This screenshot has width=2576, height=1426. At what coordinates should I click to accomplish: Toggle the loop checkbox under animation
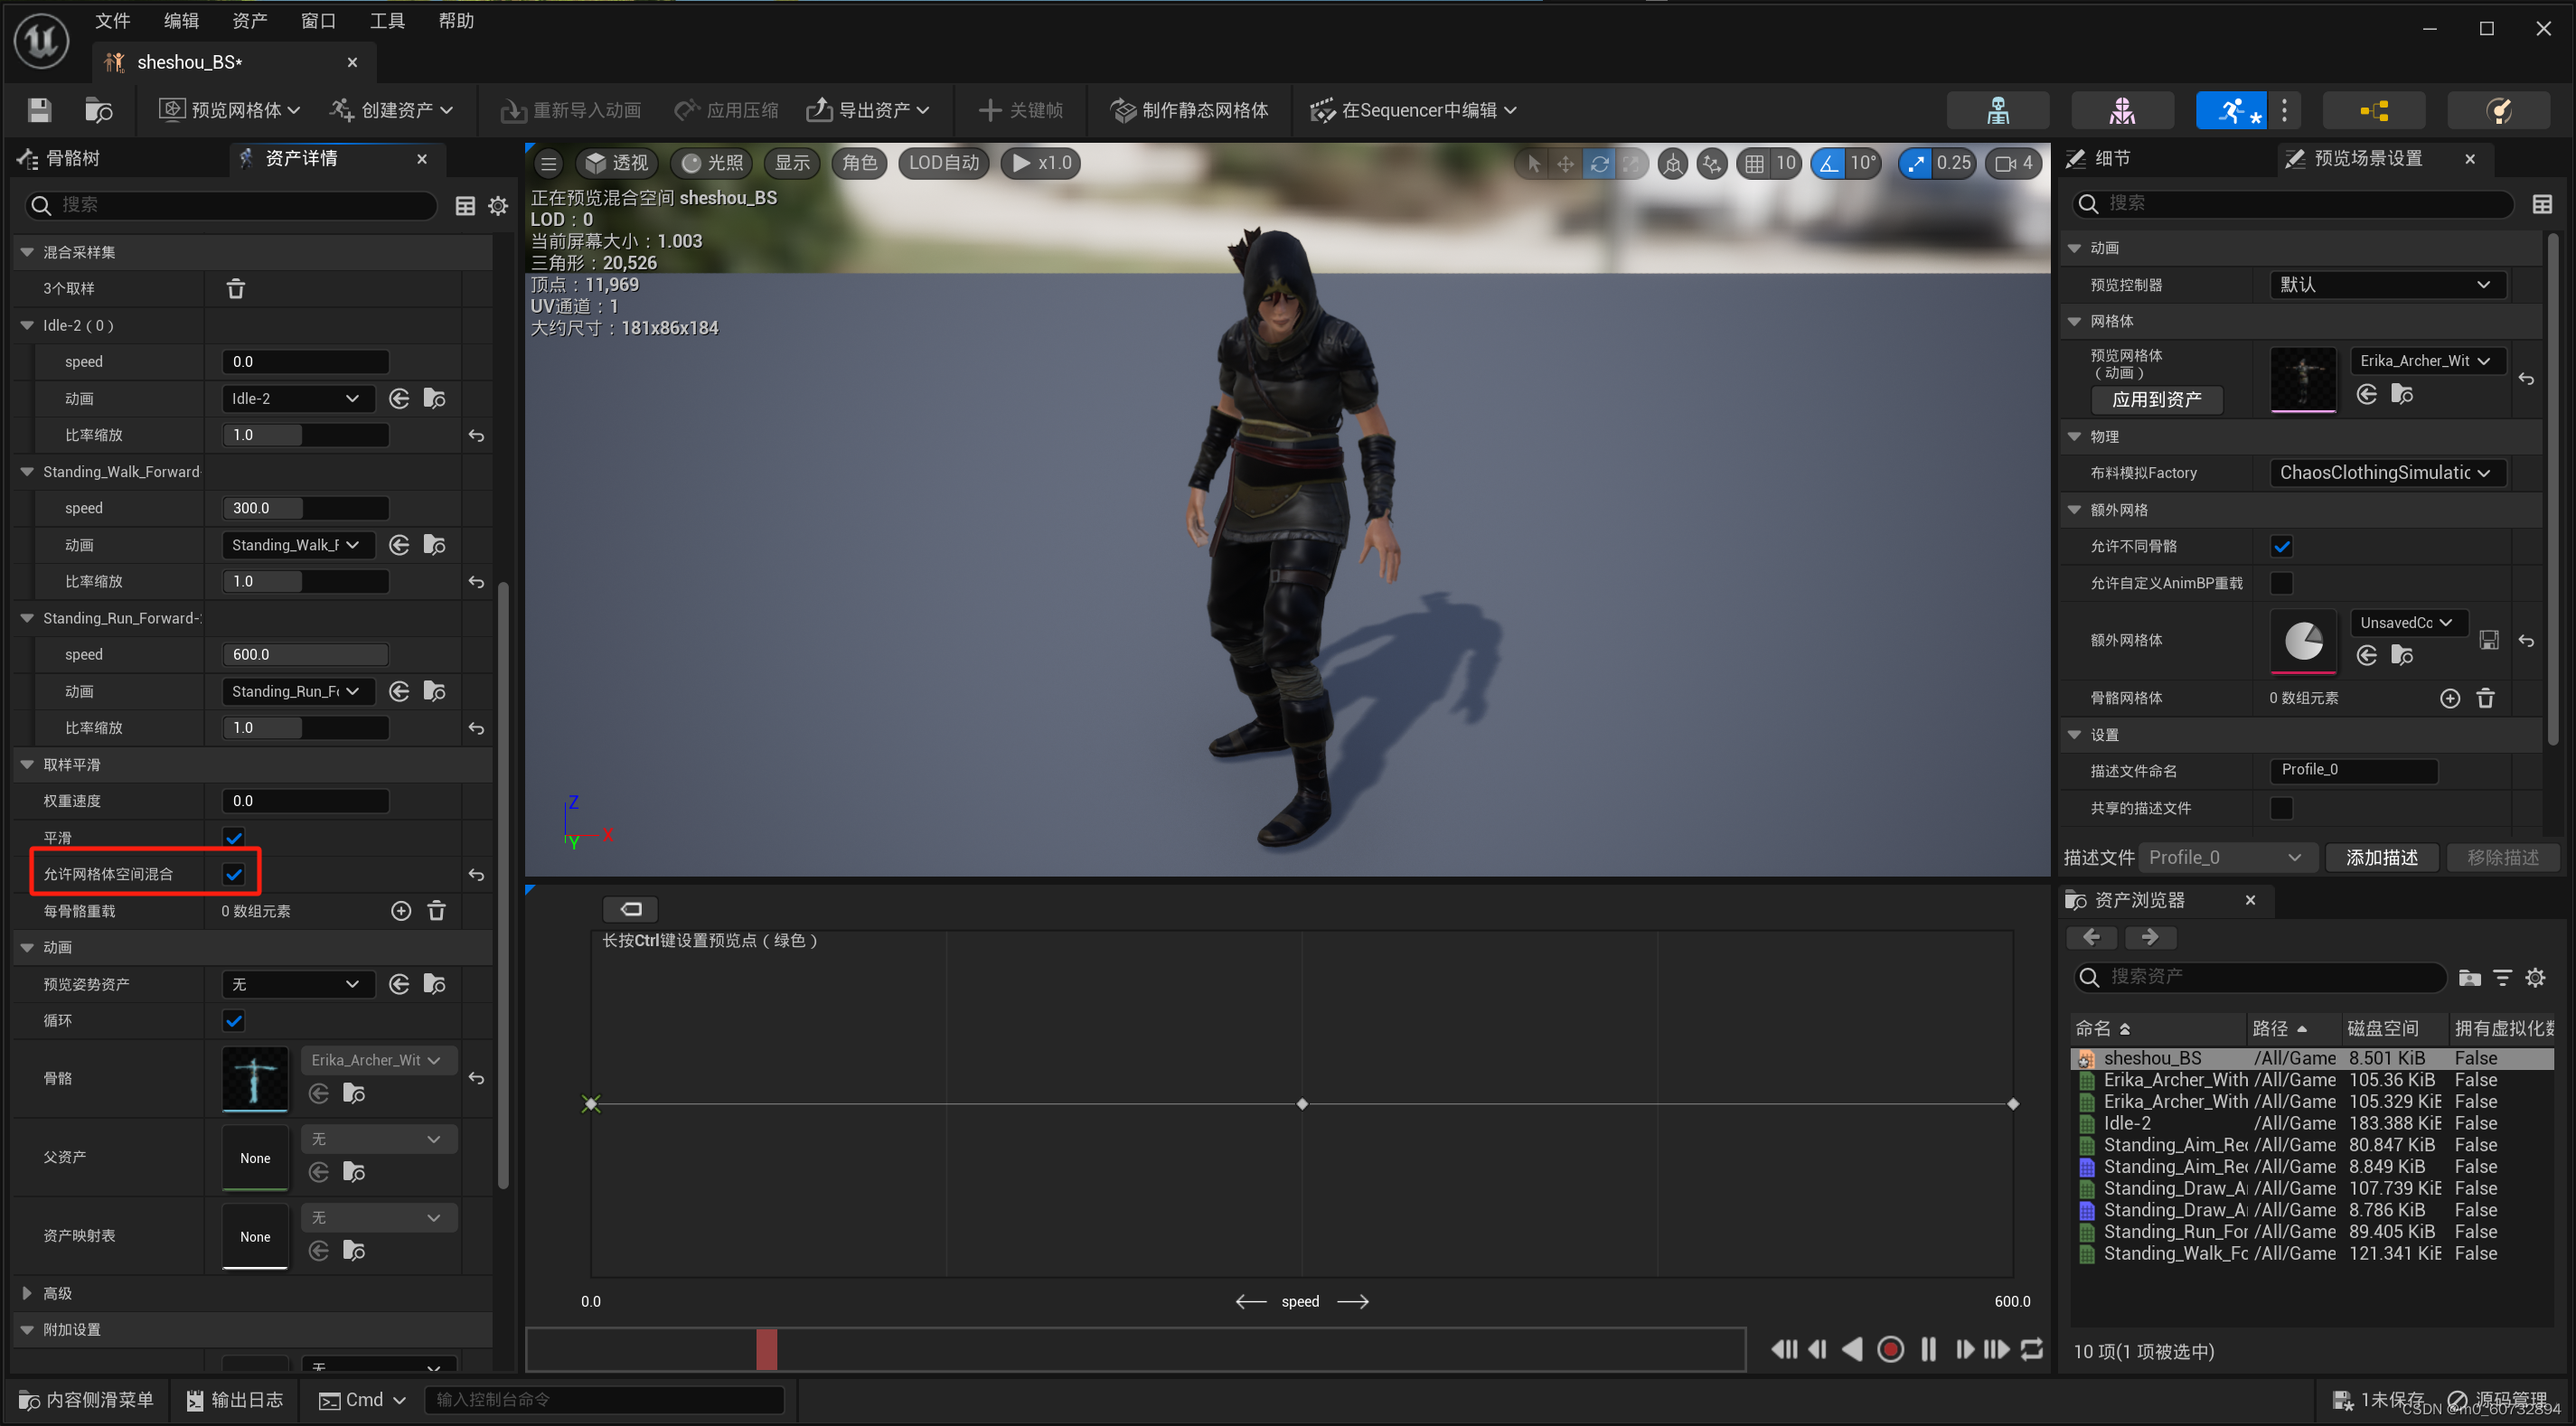coord(234,1021)
